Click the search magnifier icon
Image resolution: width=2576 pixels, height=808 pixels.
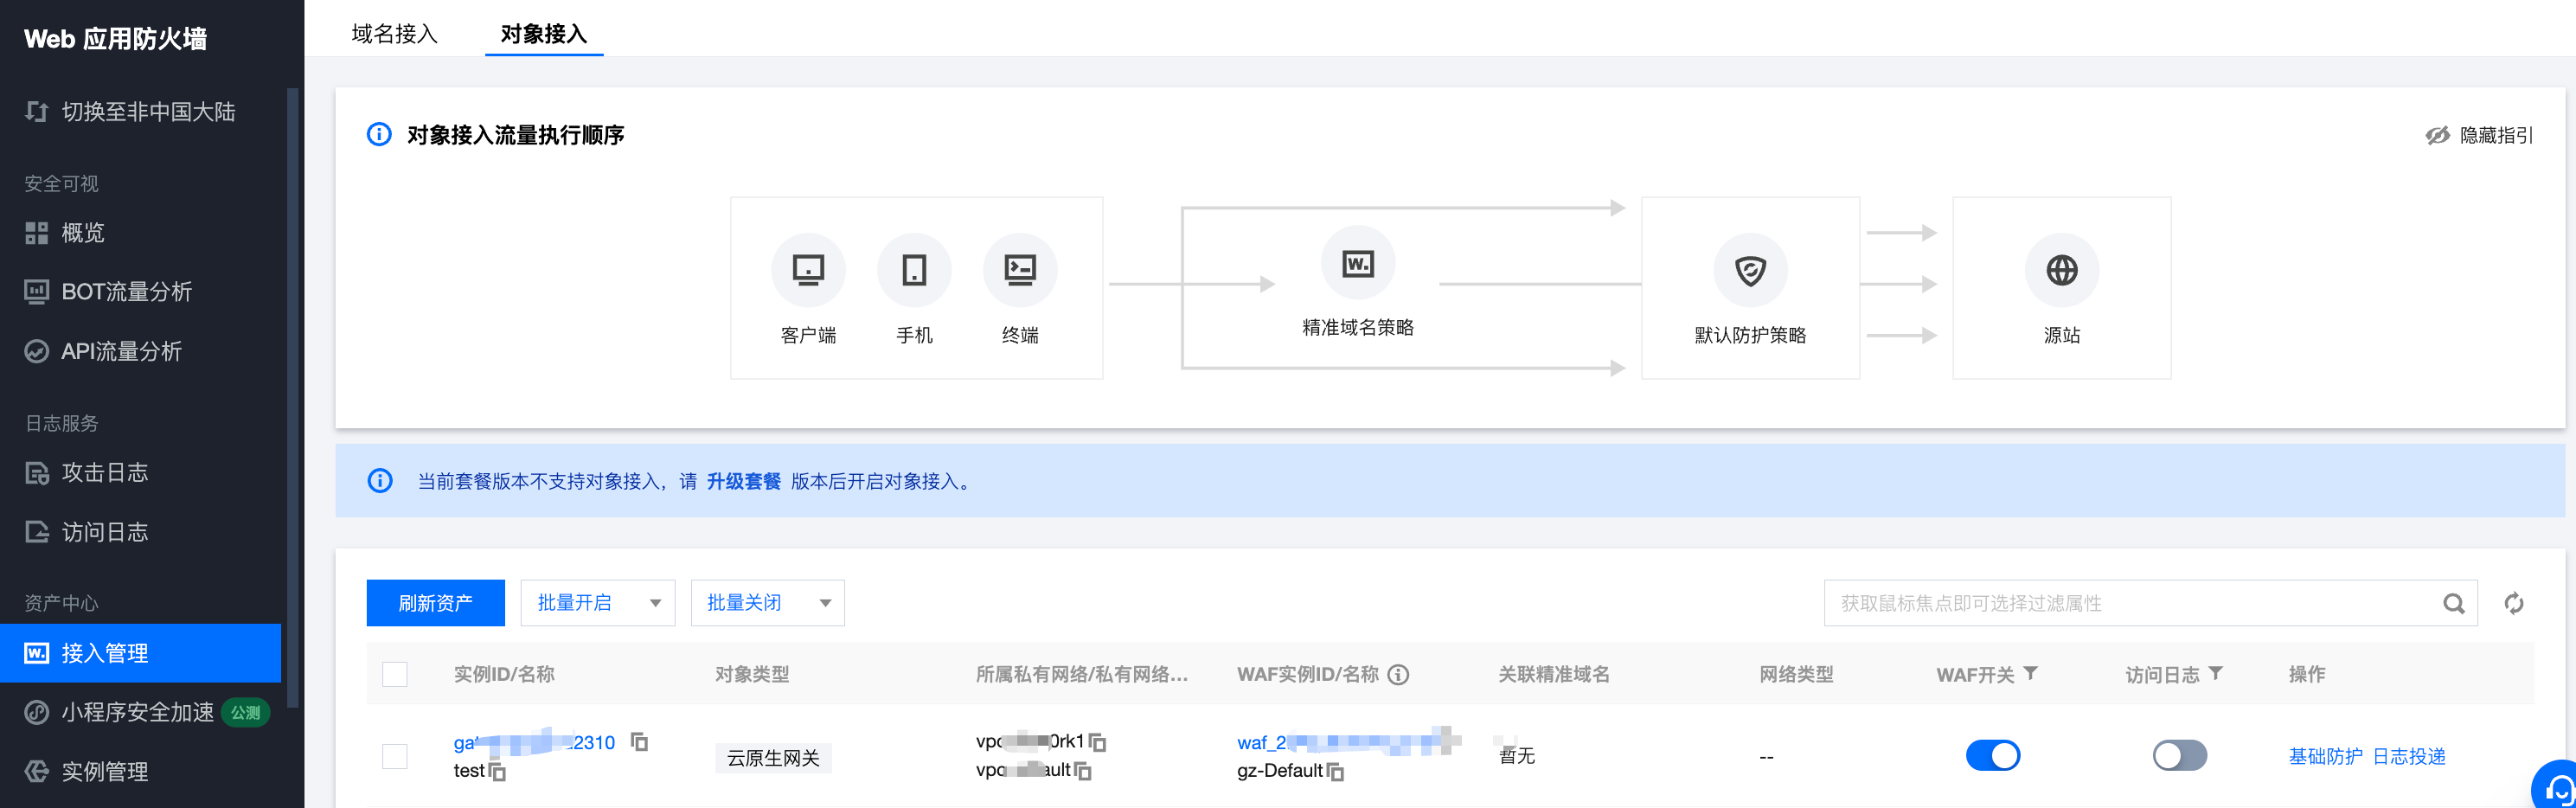click(x=2453, y=603)
